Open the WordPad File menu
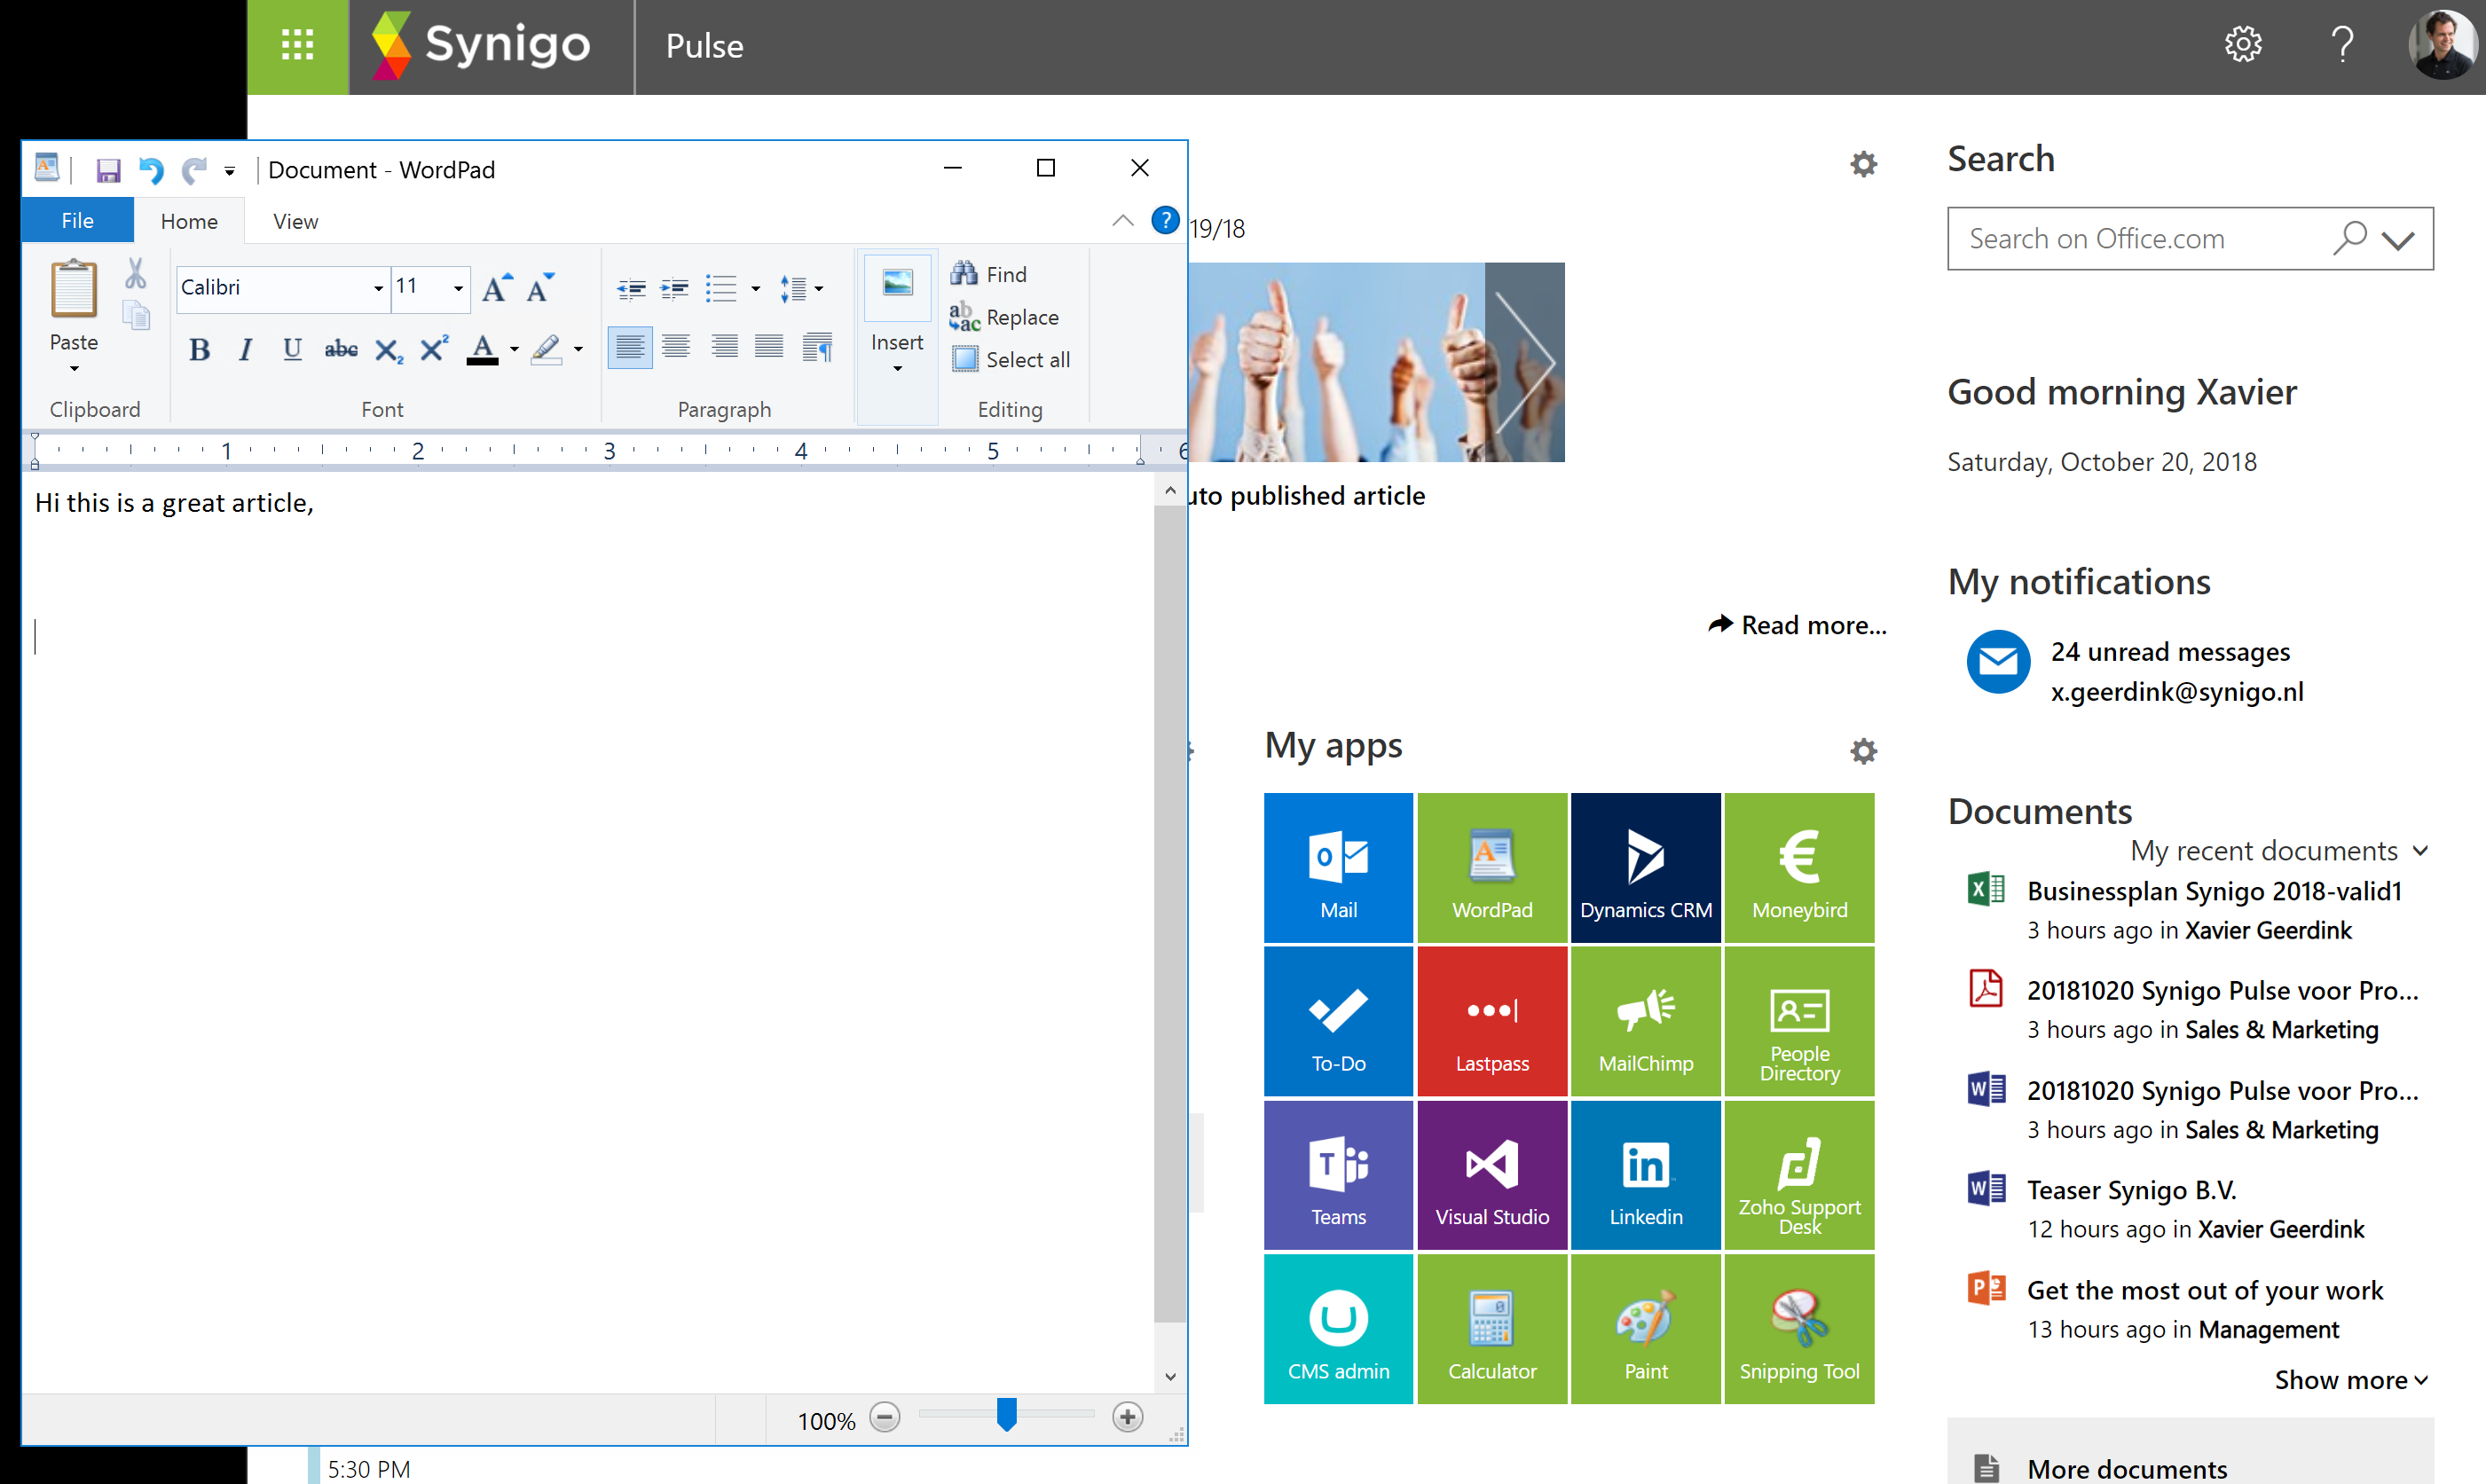 click(78, 220)
